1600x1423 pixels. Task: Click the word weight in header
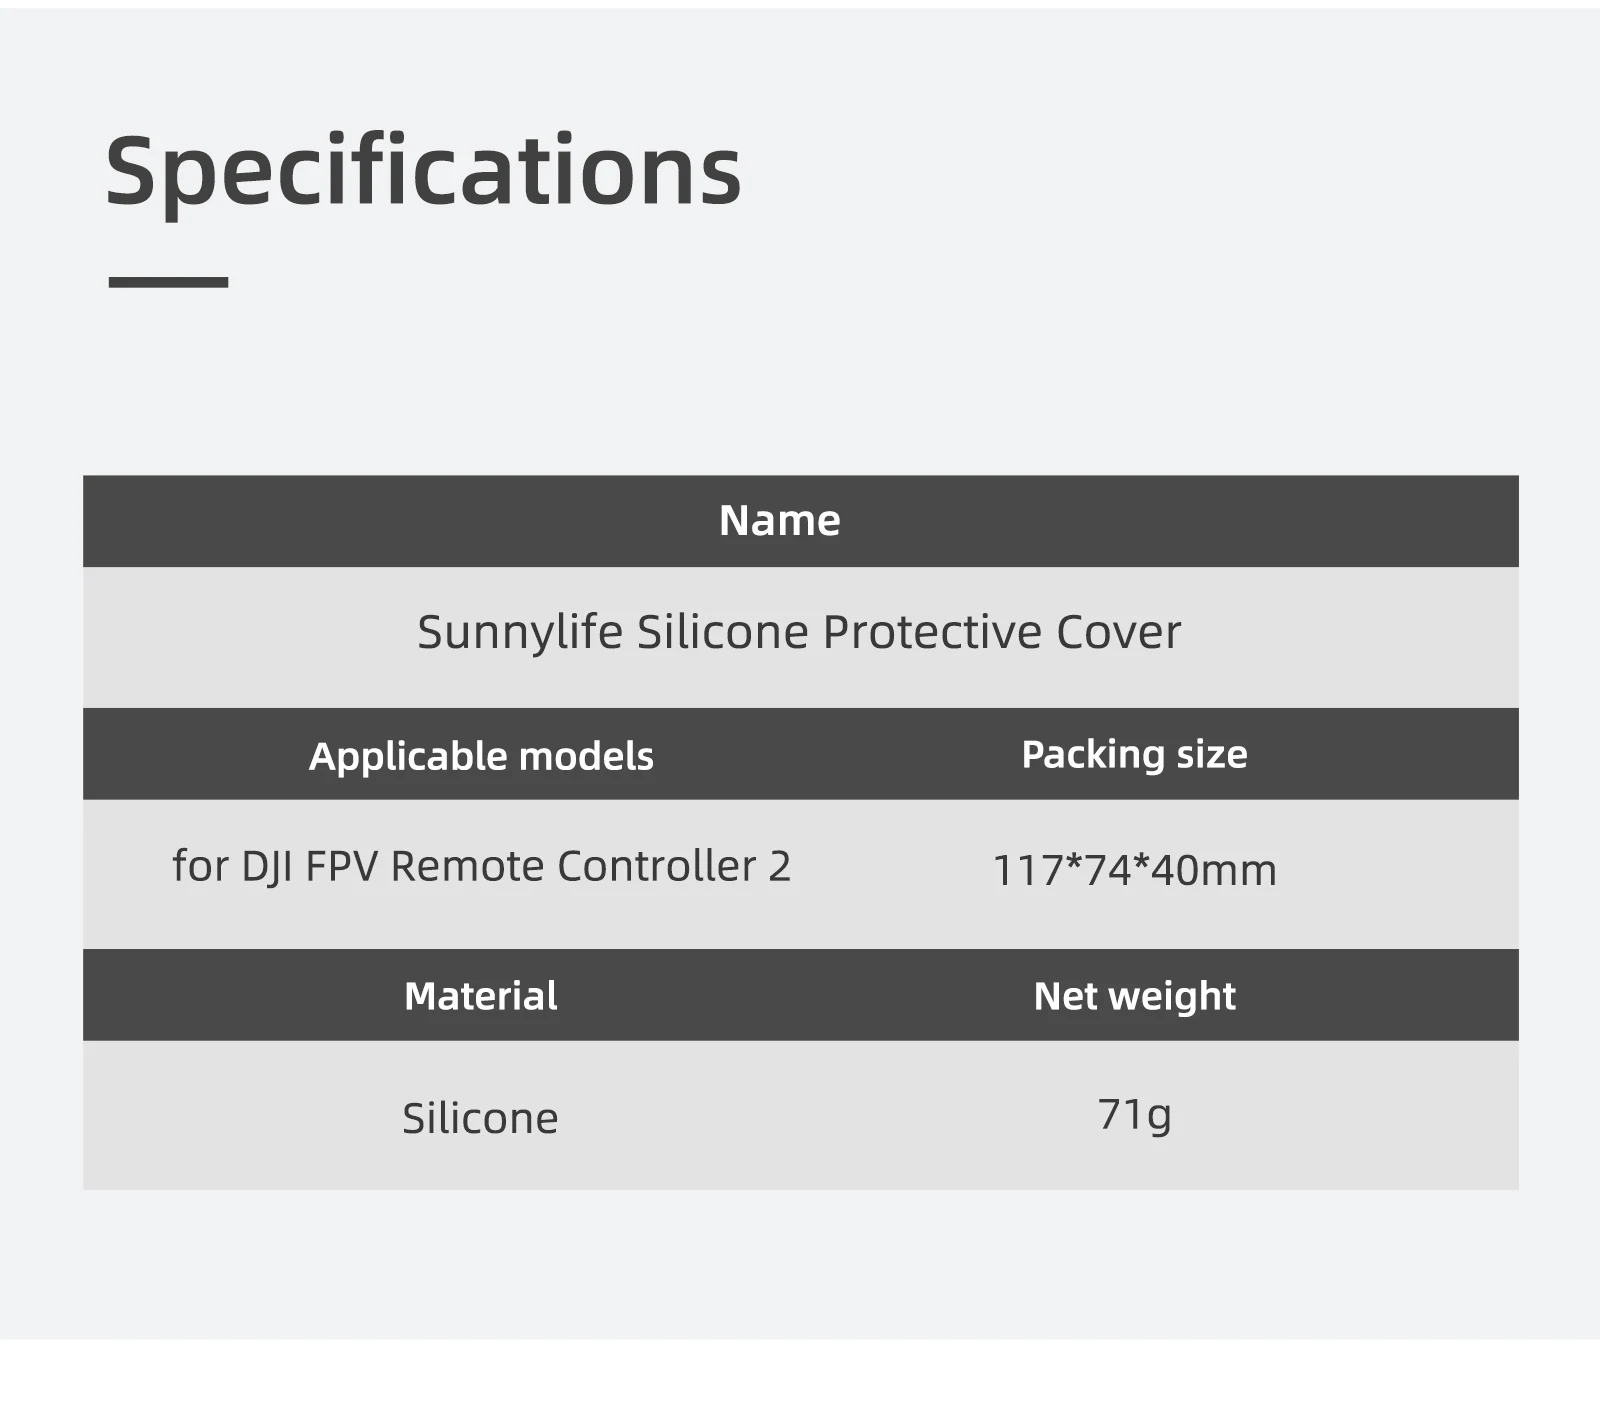pyautogui.click(x=1172, y=997)
